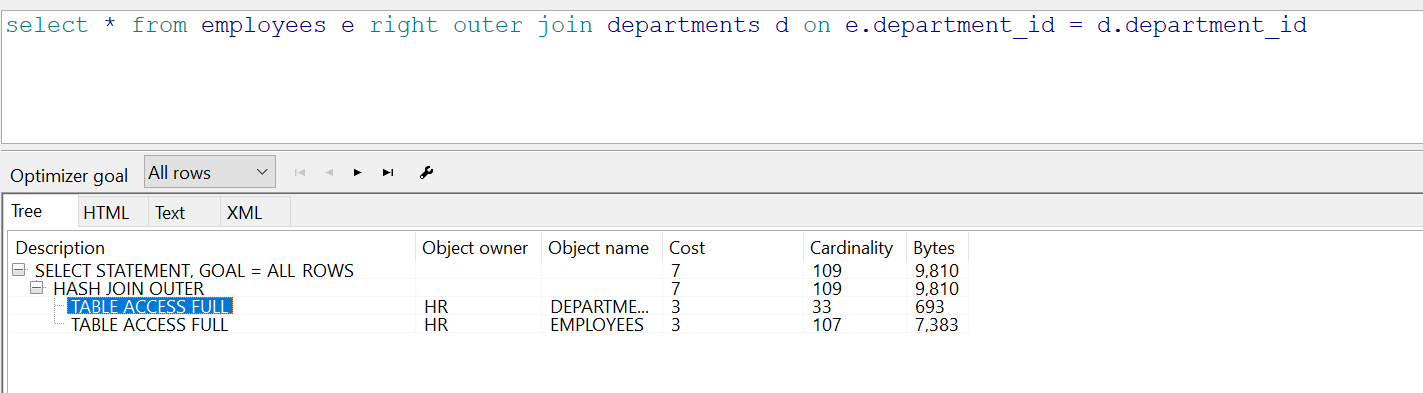Screen dimensions: 1423x393
Task: Collapse the SELECT STATEMENT tree node
Action: 20,270
